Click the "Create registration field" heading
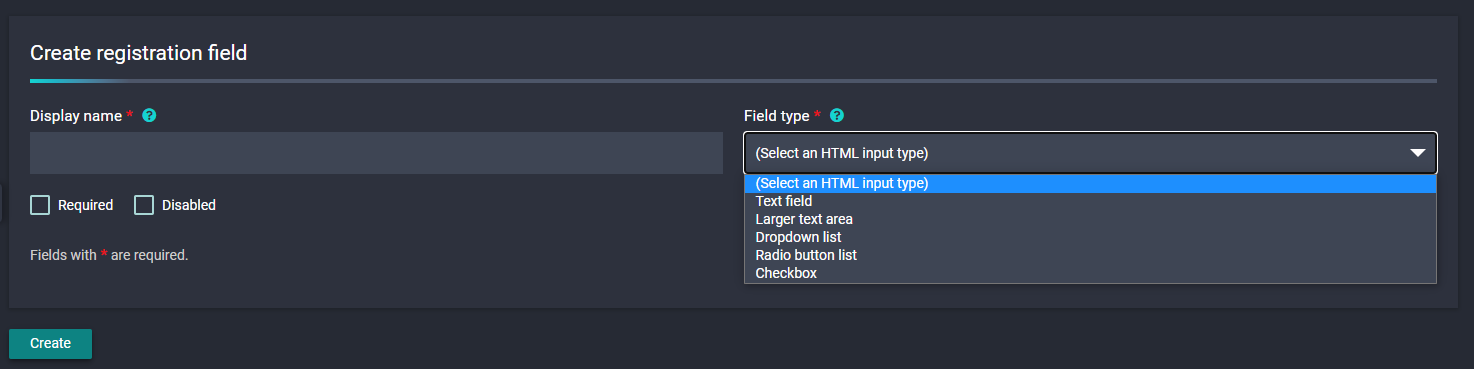Screen dimensions: 1474x369 (139, 53)
